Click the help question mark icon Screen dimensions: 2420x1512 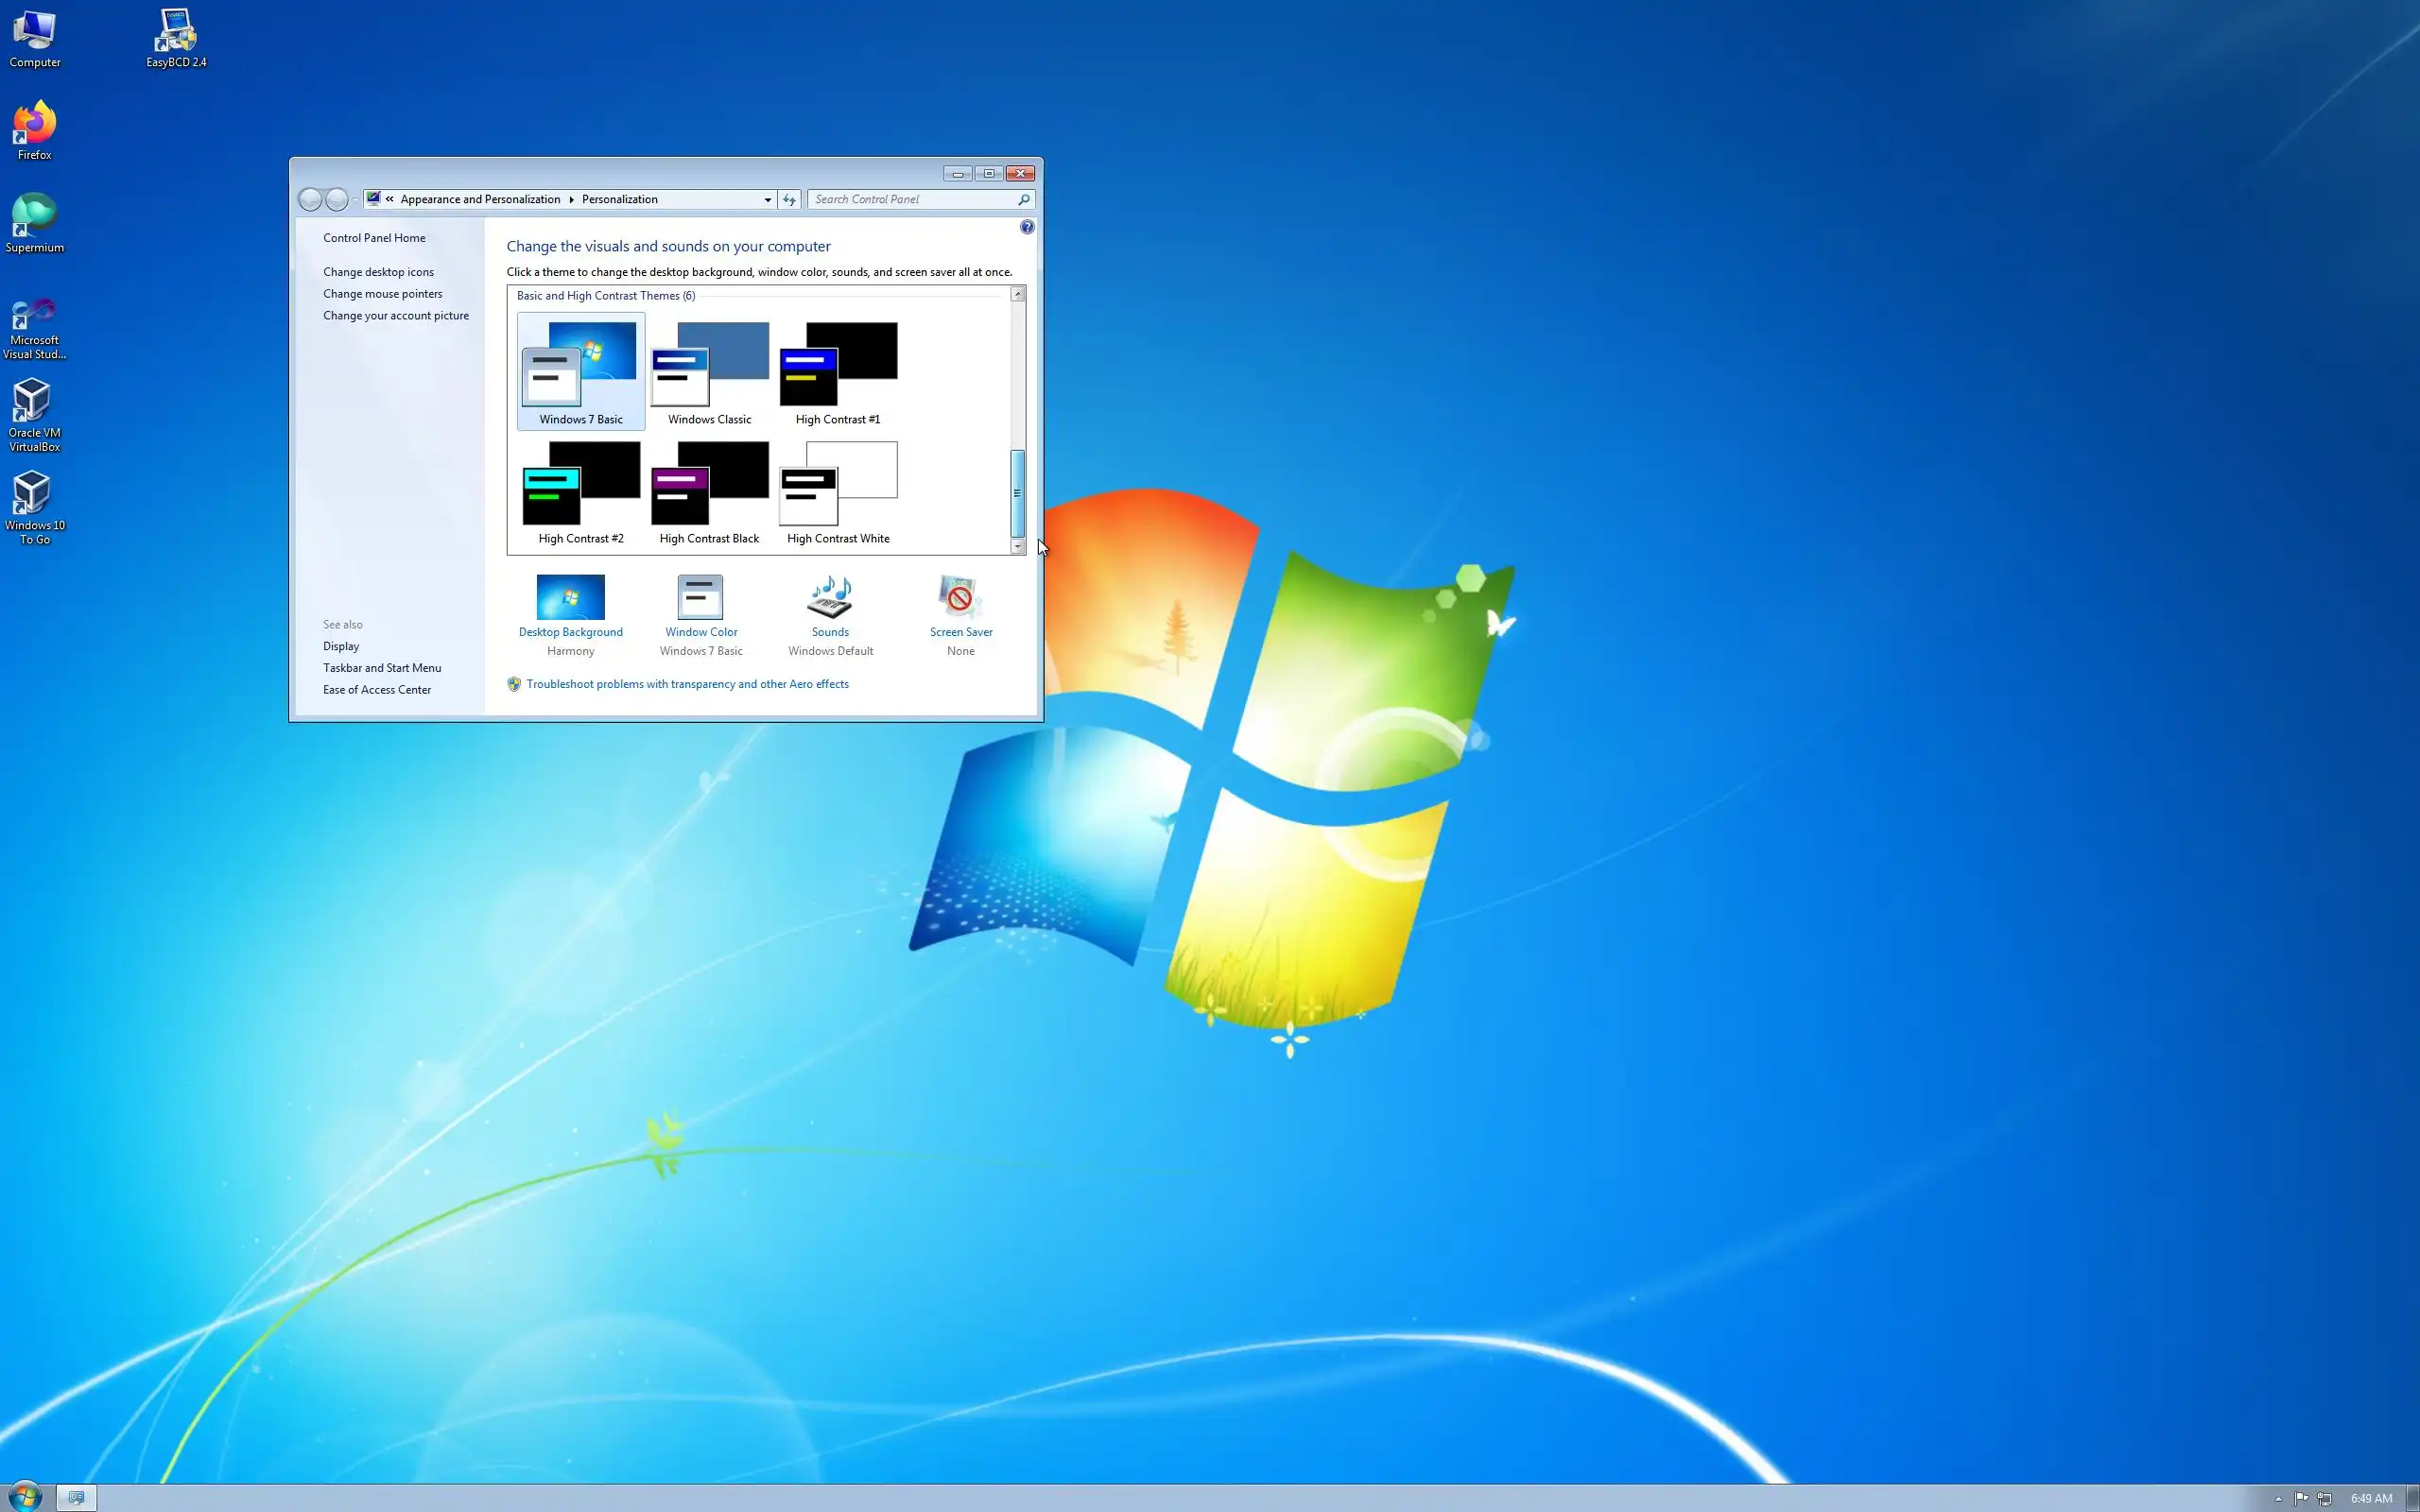click(1027, 227)
